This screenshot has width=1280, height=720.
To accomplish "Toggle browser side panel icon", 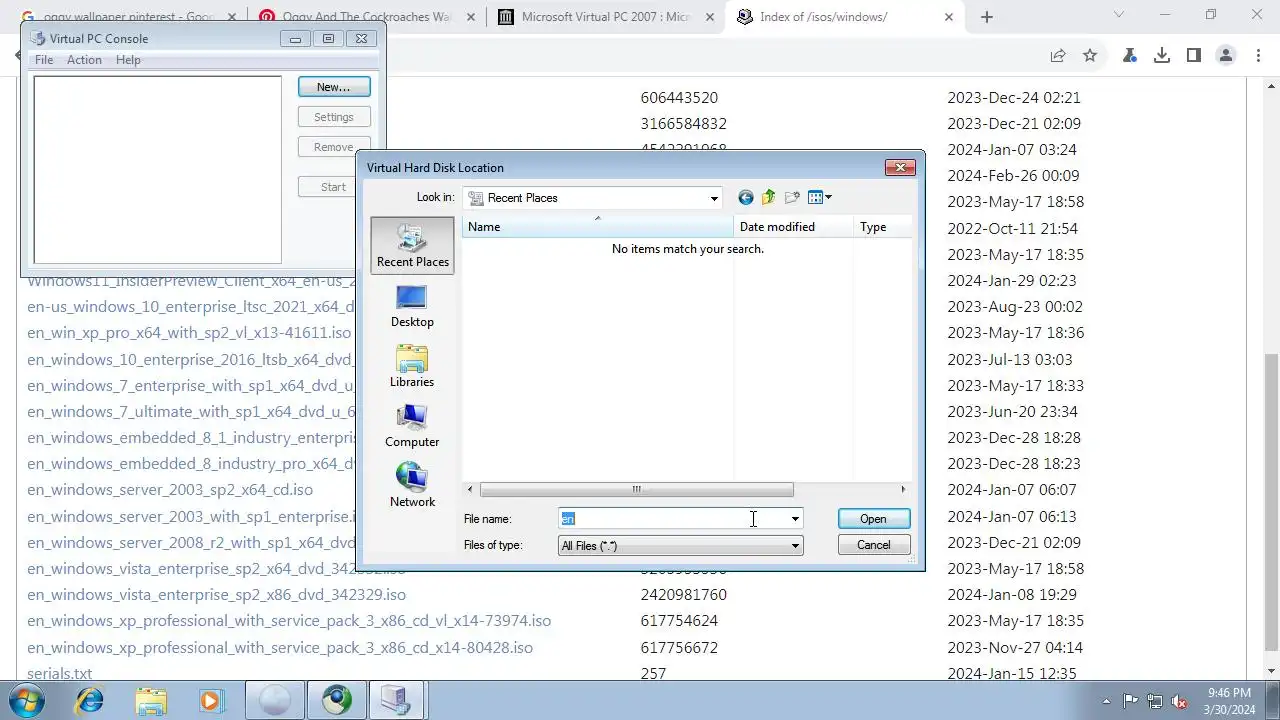I will tap(1194, 56).
